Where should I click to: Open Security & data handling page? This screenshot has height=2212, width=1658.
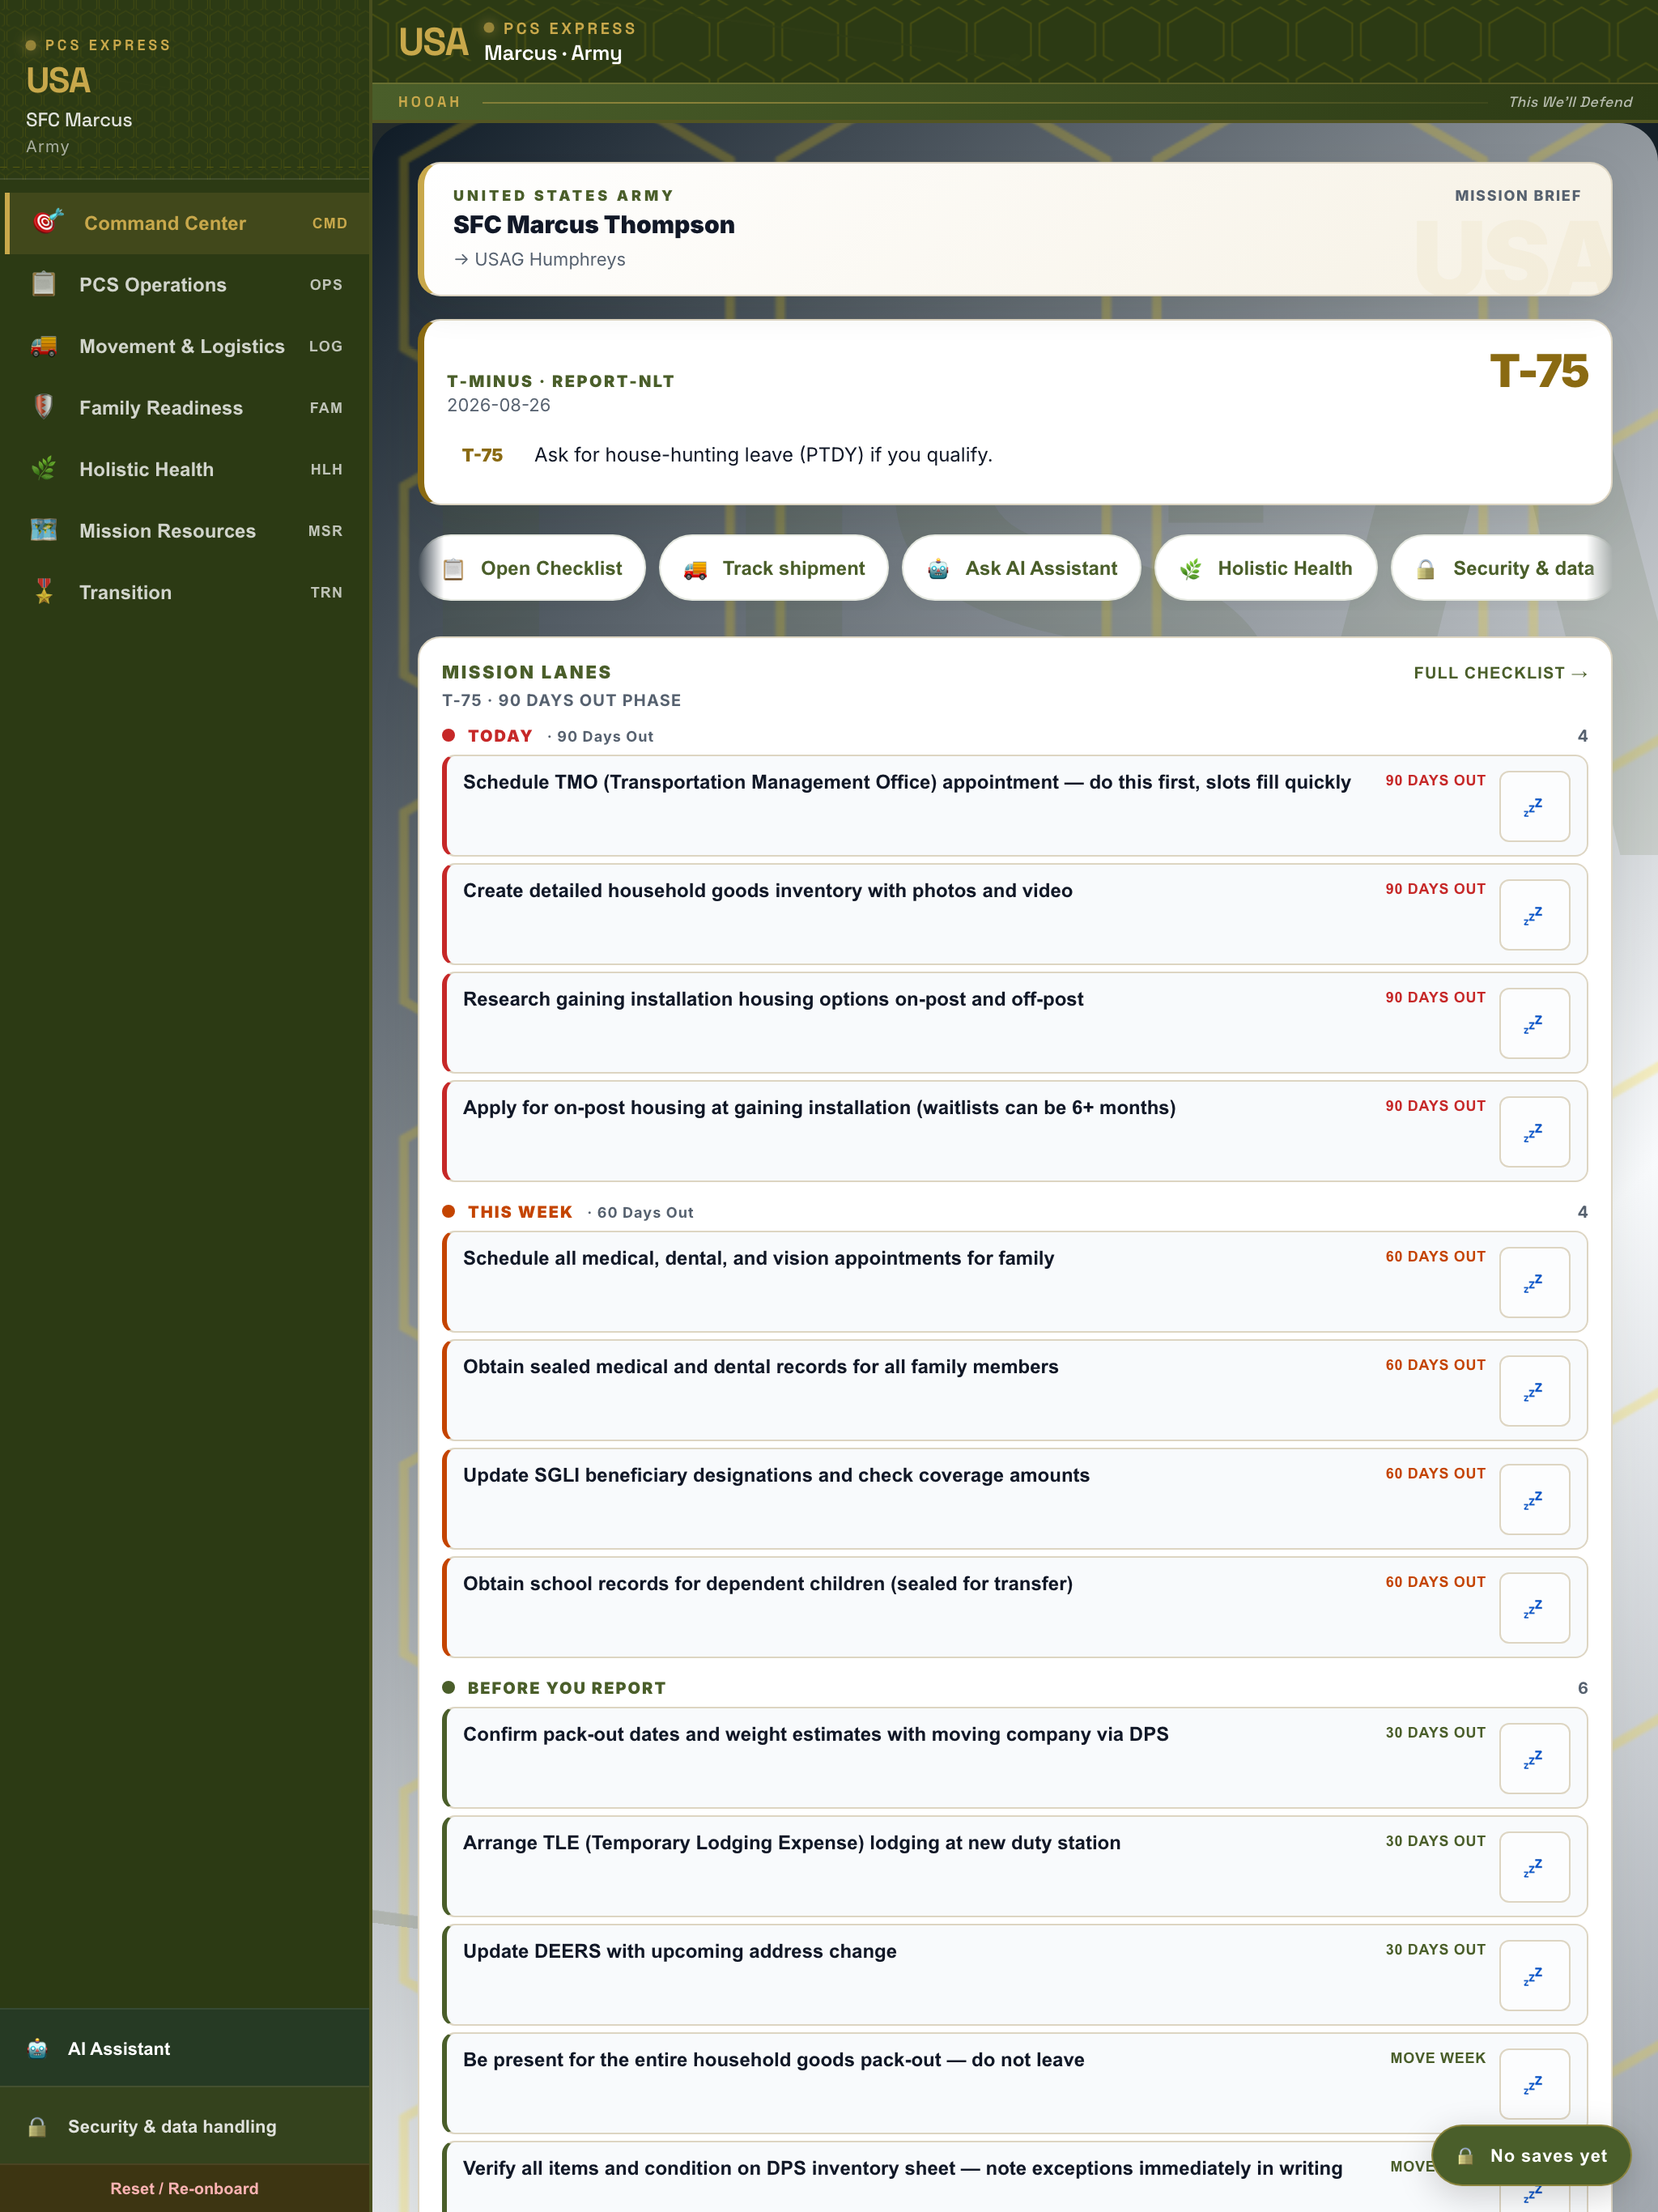(x=185, y=2127)
